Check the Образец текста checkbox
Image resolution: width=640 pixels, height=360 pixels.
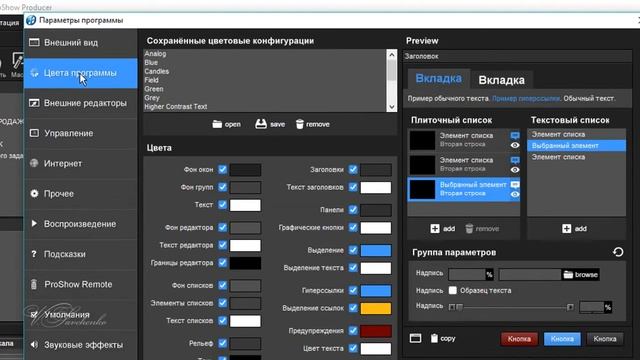click(453, 290)
